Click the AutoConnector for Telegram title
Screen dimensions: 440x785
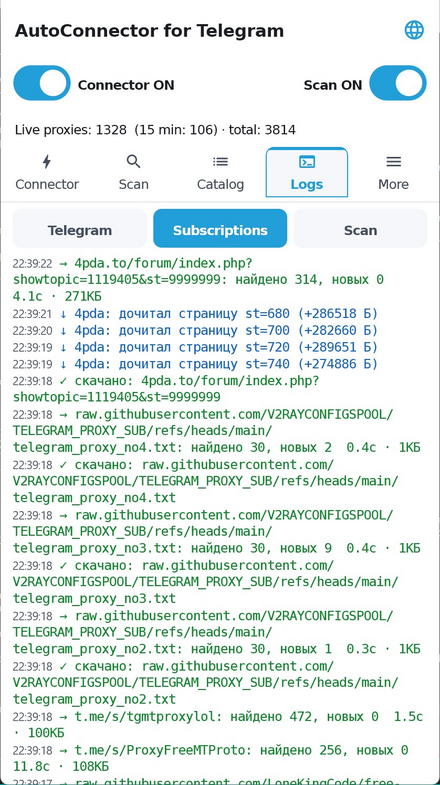(x=149, y=31)
